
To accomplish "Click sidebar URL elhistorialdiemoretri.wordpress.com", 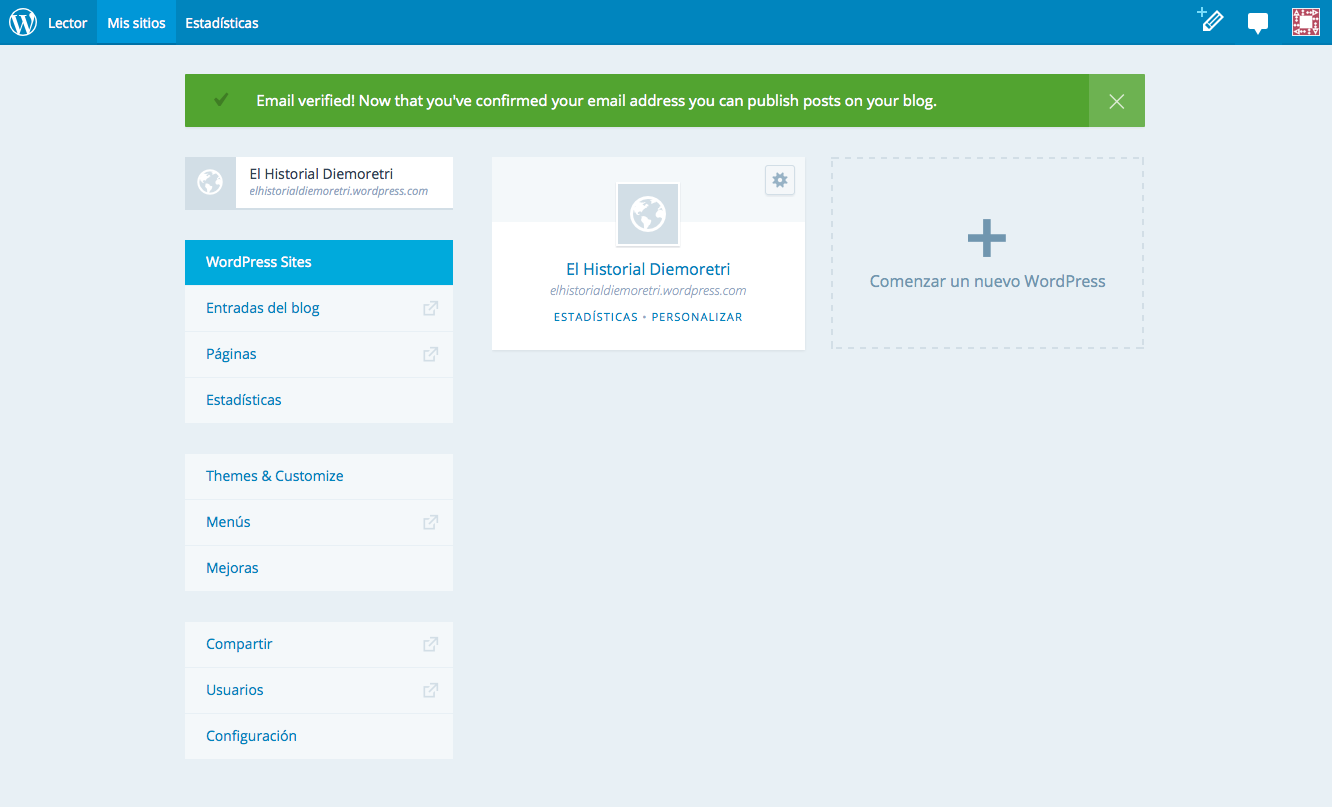I will point(339,191).
